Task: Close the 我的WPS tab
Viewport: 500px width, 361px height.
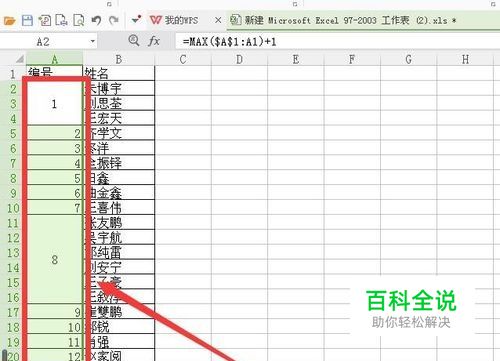Action: point(218,20)
